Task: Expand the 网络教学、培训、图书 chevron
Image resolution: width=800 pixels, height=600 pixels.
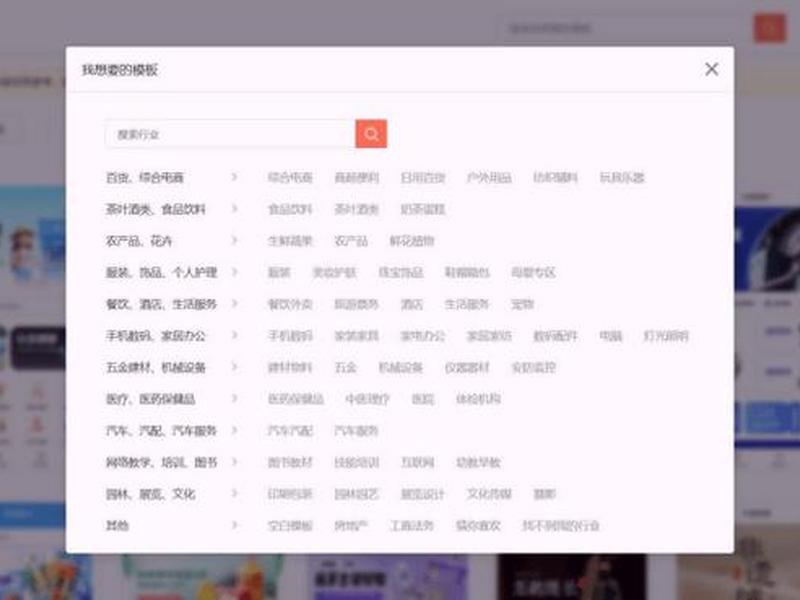Action: pyautogui.click(x=234, y=461)
